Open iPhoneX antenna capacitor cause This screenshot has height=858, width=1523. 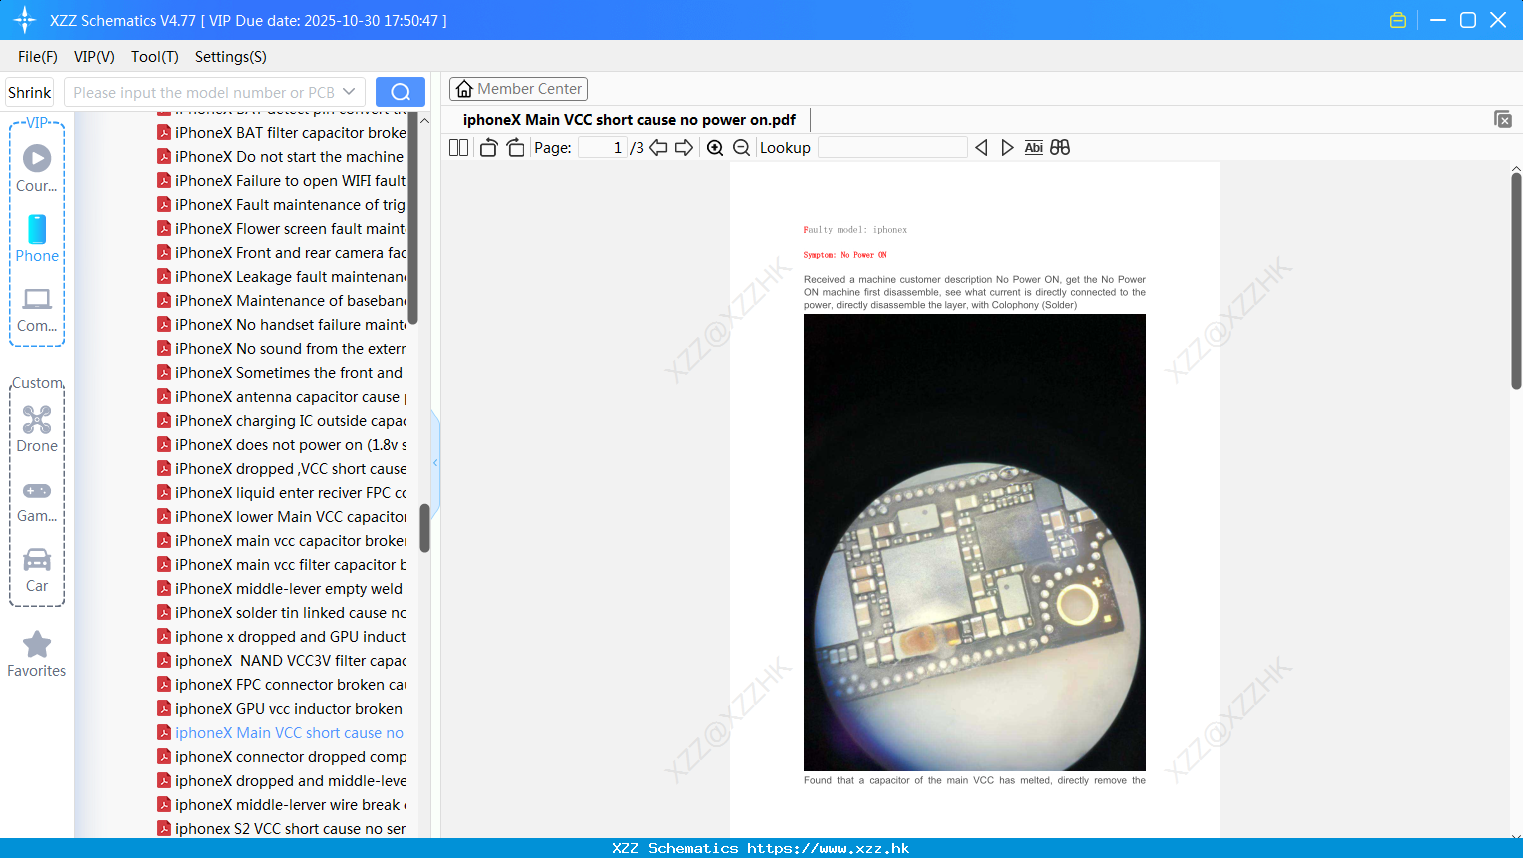(x=290, y=396)
